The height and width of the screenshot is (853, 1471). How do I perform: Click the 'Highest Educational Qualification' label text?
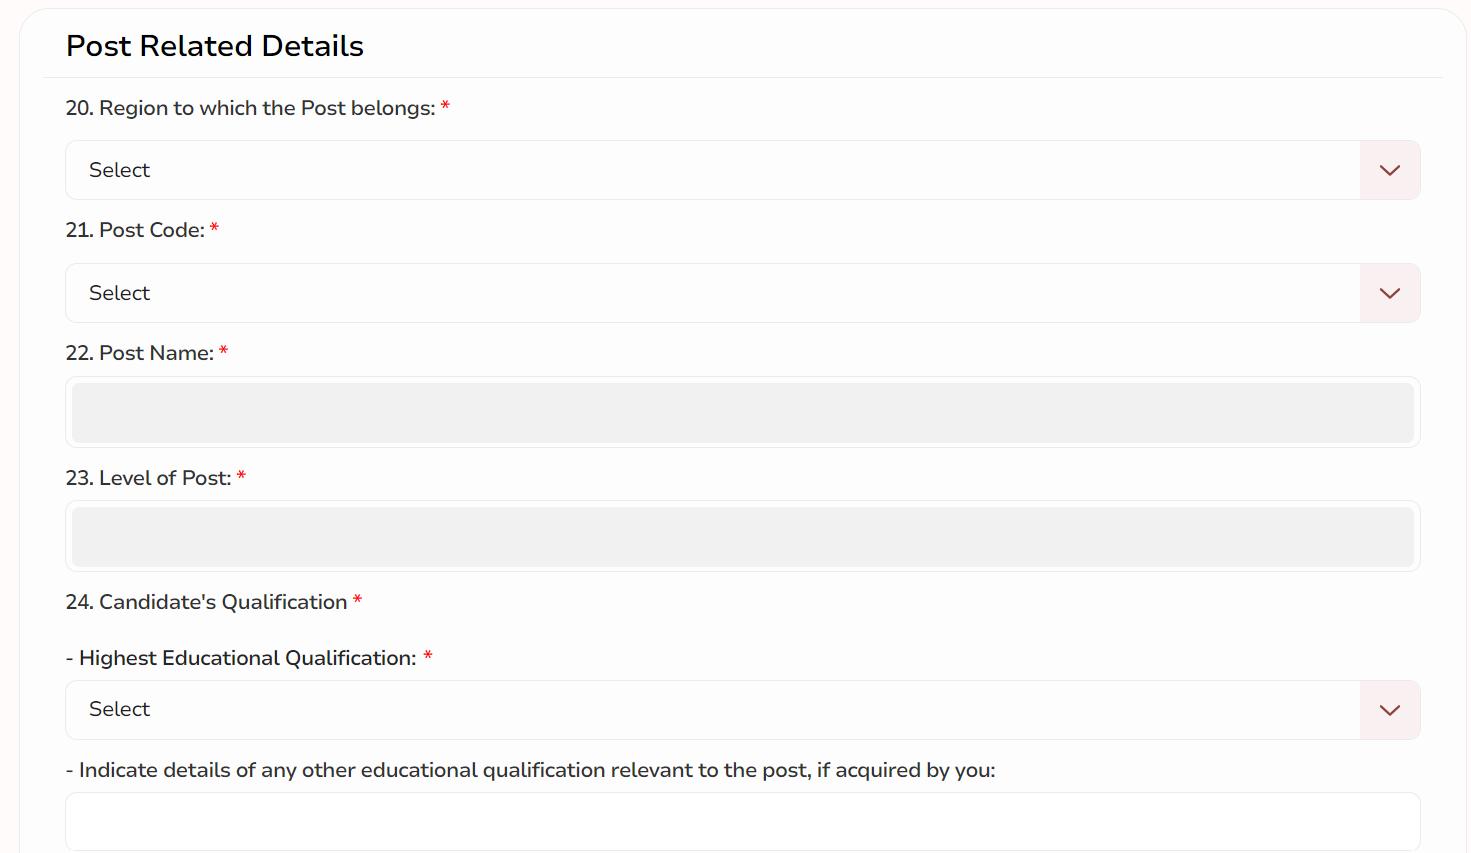point(247,658)
